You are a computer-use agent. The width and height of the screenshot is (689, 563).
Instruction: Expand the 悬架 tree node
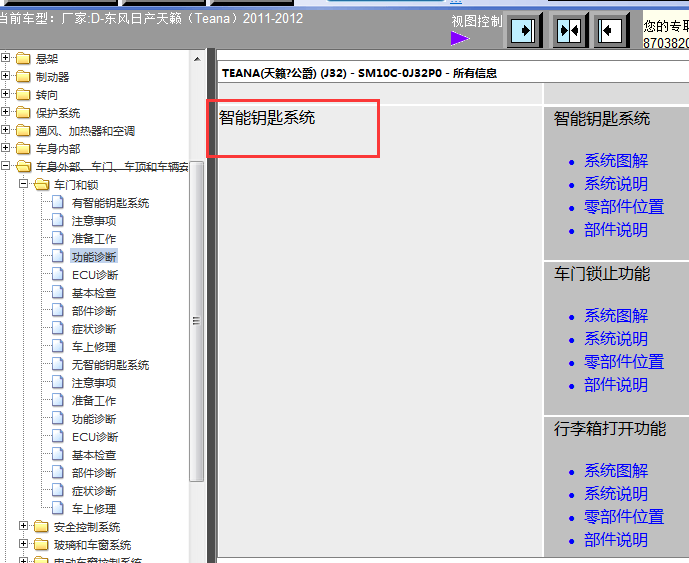(x=5, y=58)
